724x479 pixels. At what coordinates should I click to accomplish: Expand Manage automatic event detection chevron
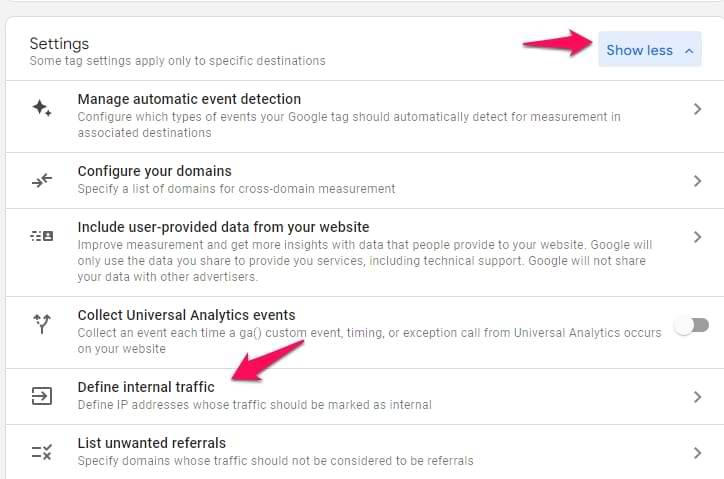pos(697,109)
